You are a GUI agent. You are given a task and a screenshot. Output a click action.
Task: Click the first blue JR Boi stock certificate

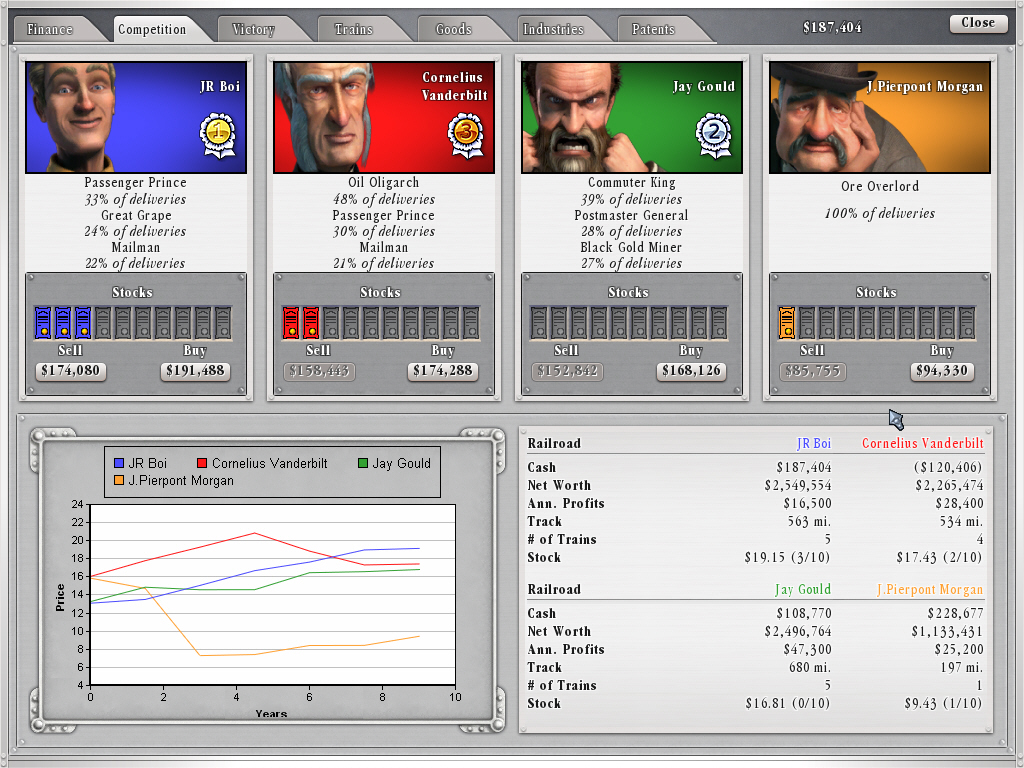point(42,323)
